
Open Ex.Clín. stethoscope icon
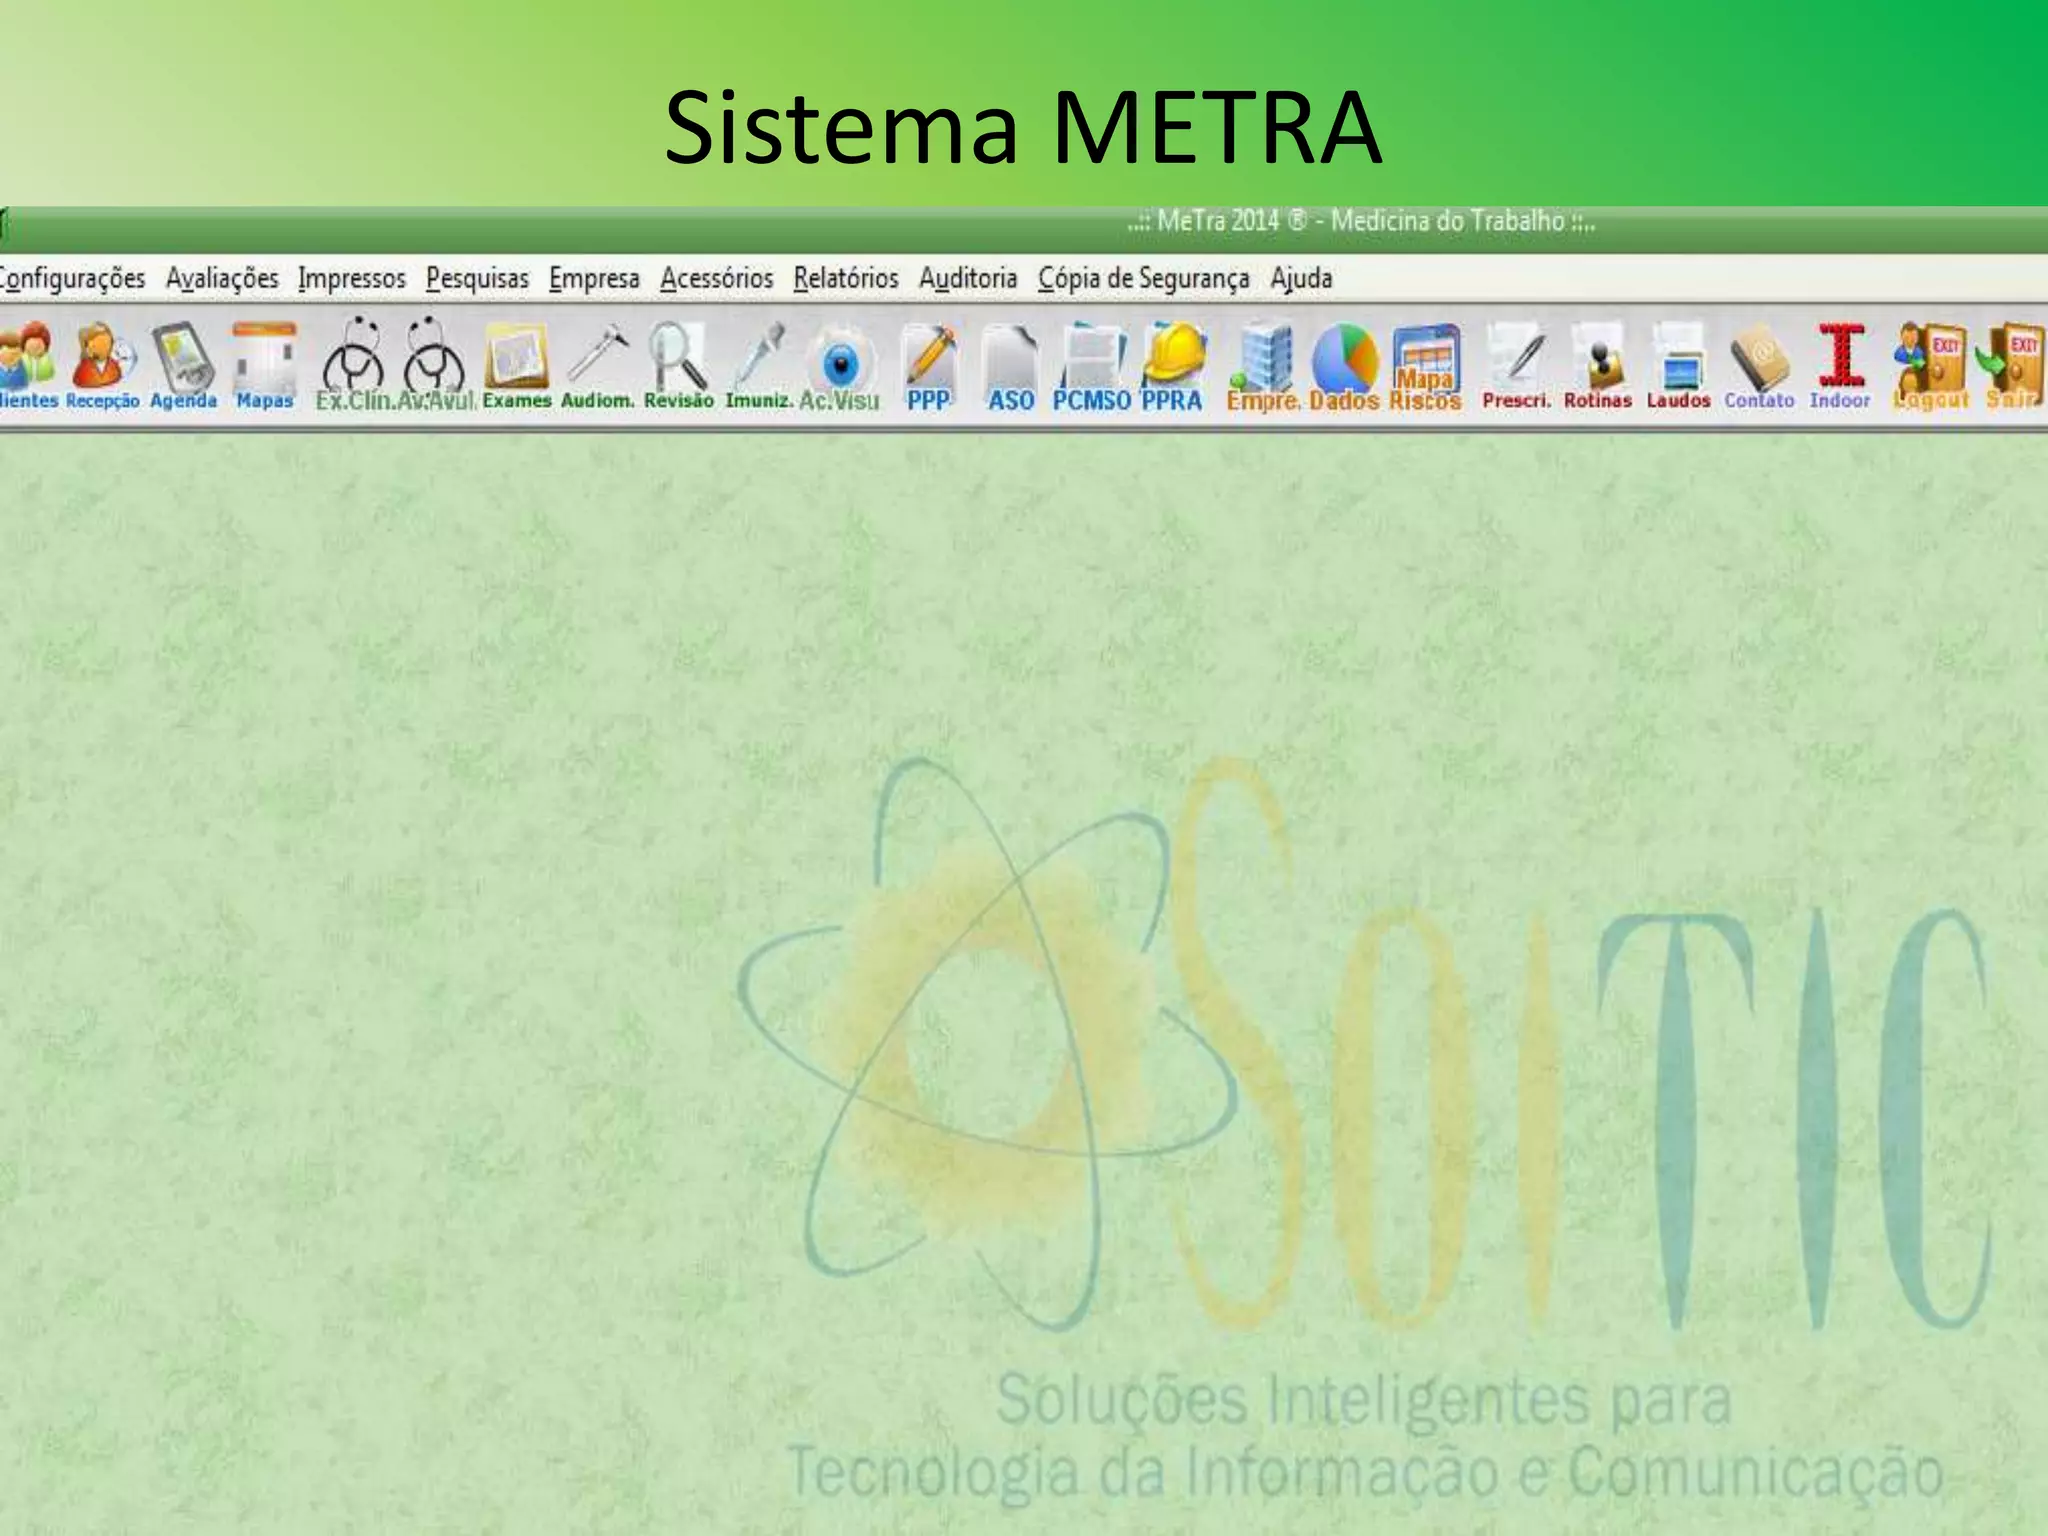353,364
